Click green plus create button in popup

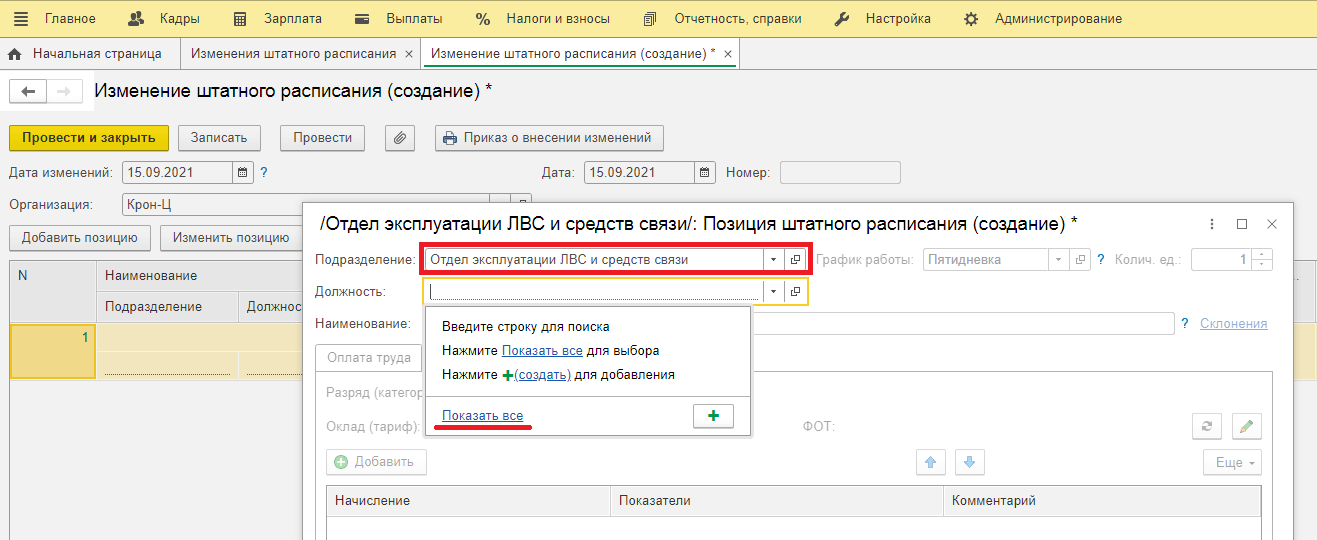(x=713, y=416)
